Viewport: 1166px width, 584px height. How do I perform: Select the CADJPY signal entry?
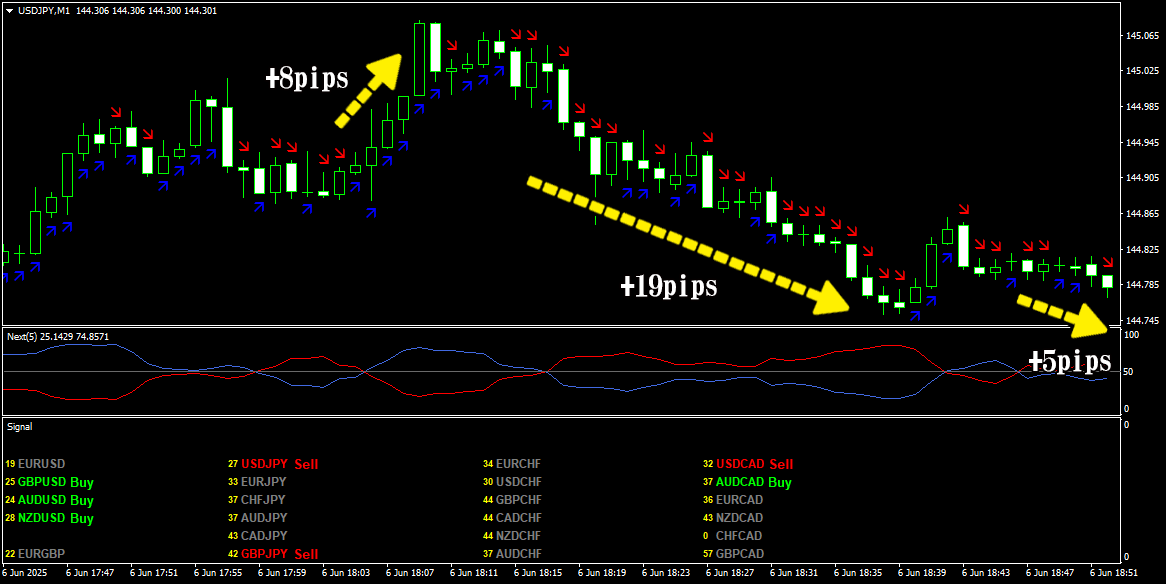pyautogui.click(x=257, y=536)
